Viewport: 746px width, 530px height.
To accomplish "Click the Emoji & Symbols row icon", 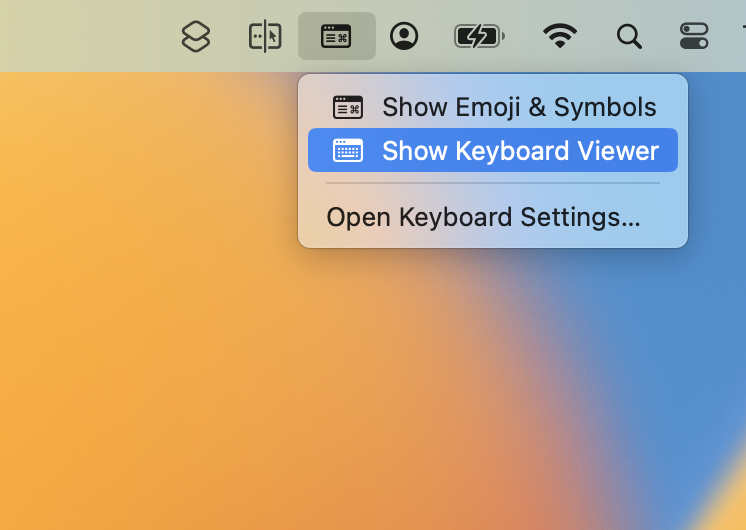I will coord(348,107).
